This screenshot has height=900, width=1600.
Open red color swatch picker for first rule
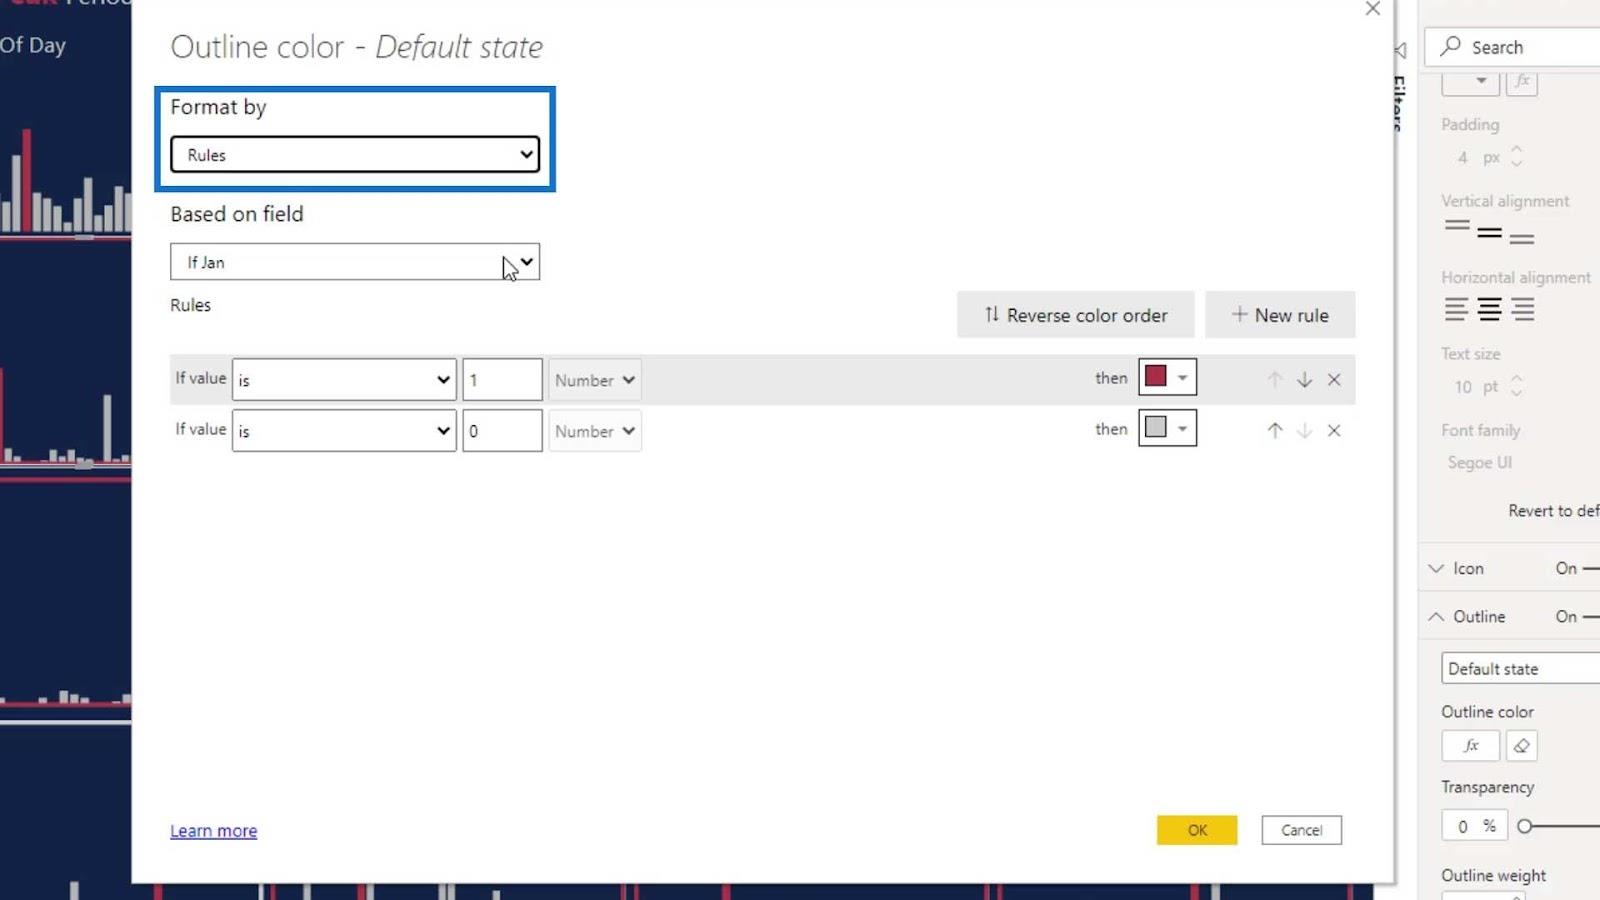pos(1167,377)
